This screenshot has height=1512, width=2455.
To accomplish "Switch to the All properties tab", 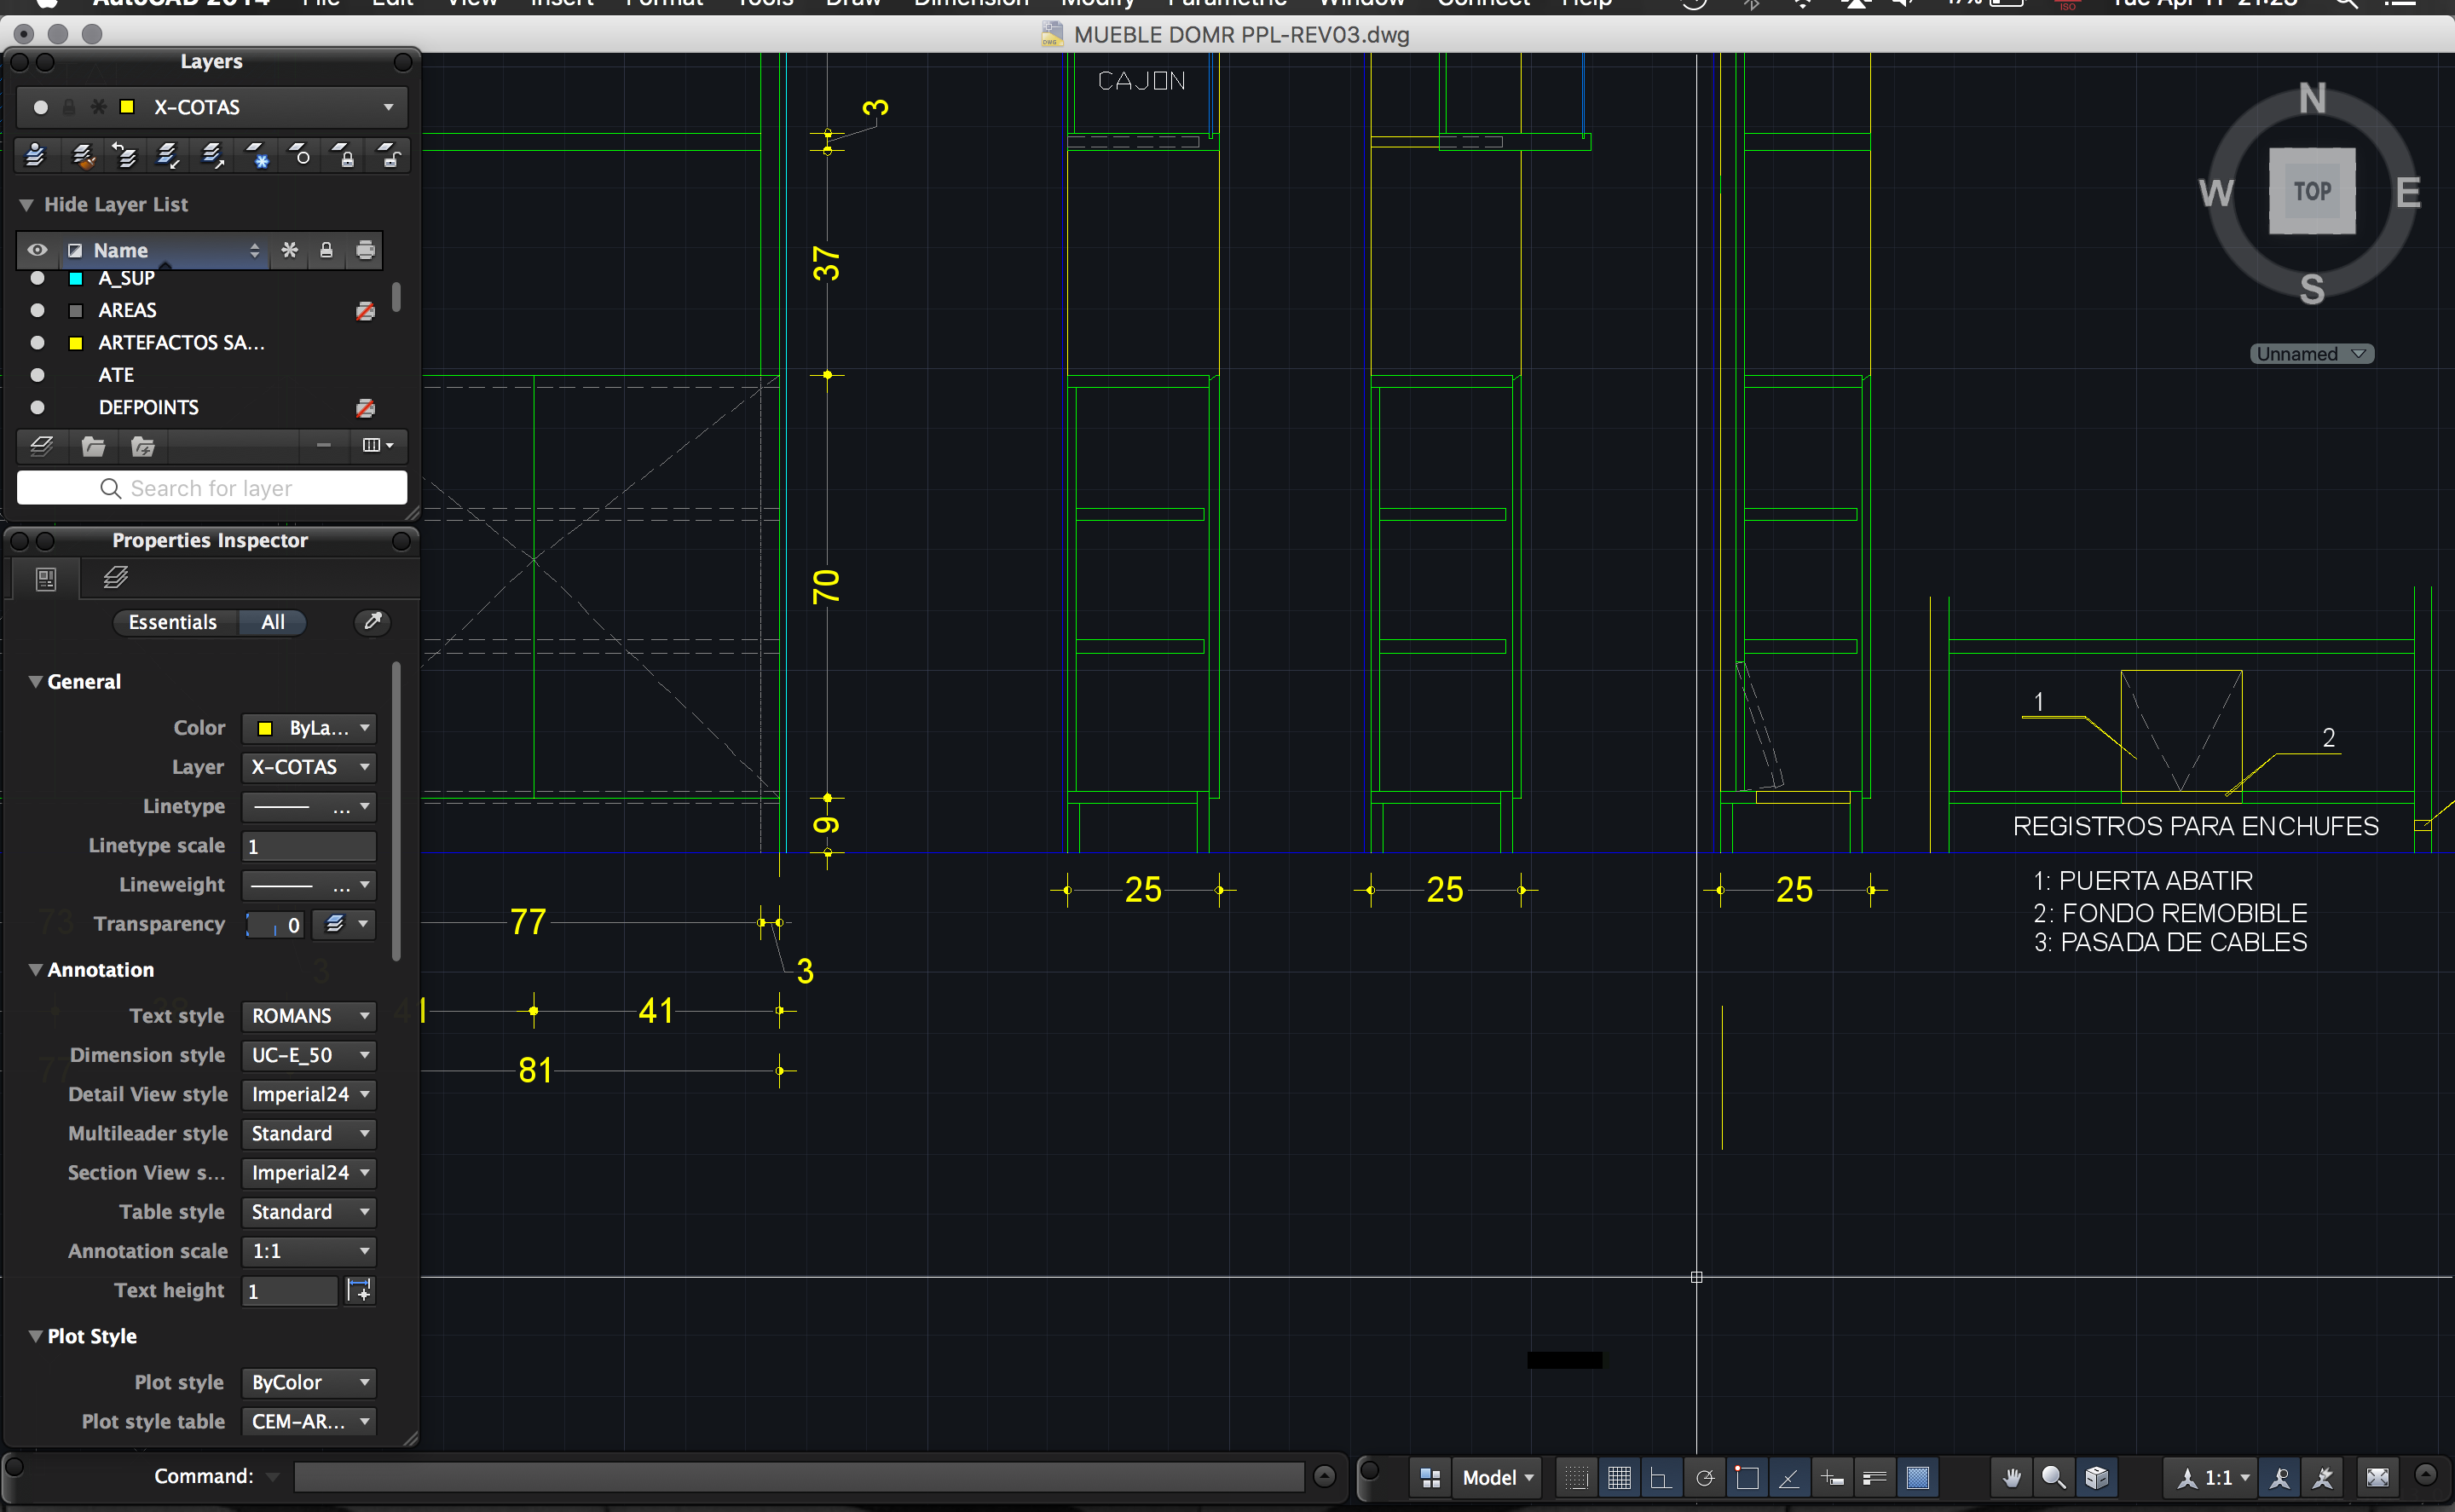I will 273,622.
